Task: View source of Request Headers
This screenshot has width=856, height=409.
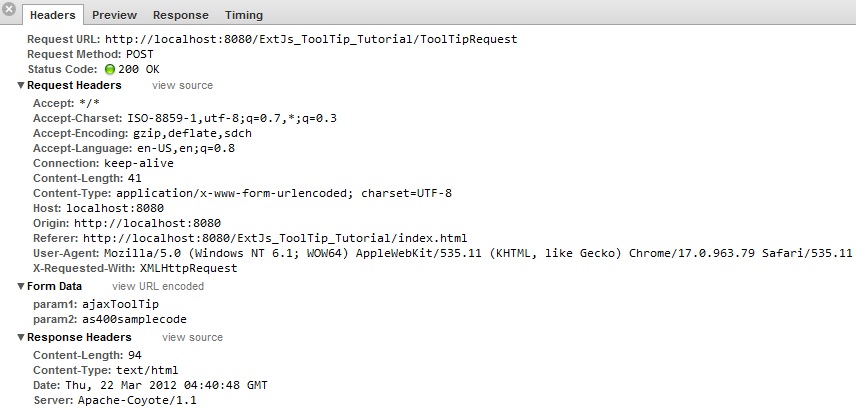Action: 182,85
